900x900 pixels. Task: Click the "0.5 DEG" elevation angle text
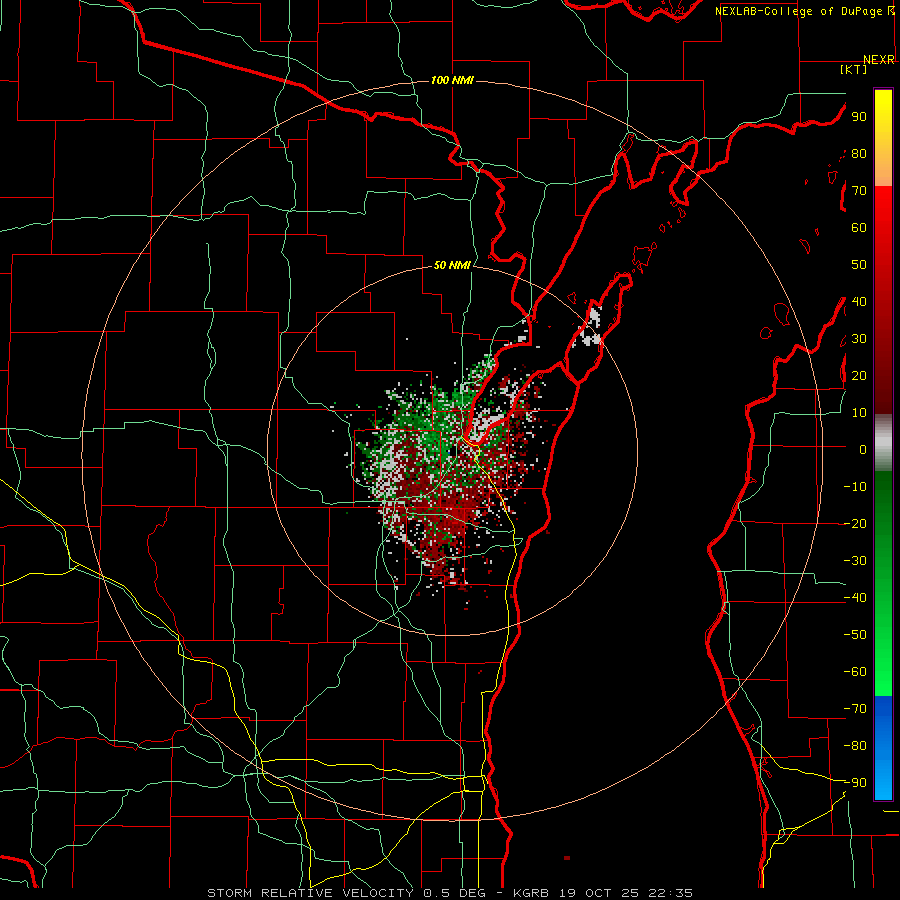(x=454, y=893)
